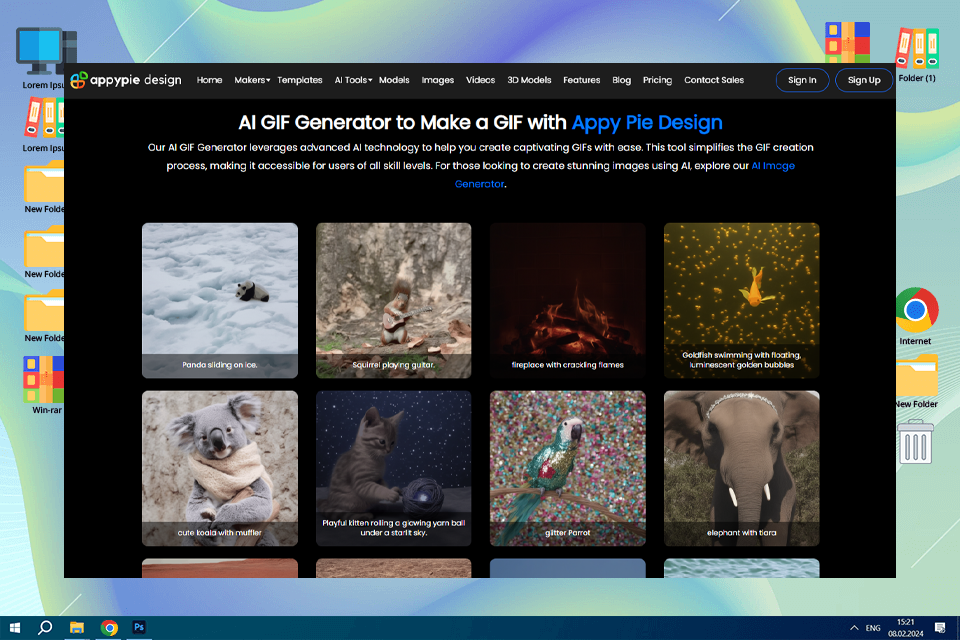
Task: Open the Features menu item
Action: 582,80
